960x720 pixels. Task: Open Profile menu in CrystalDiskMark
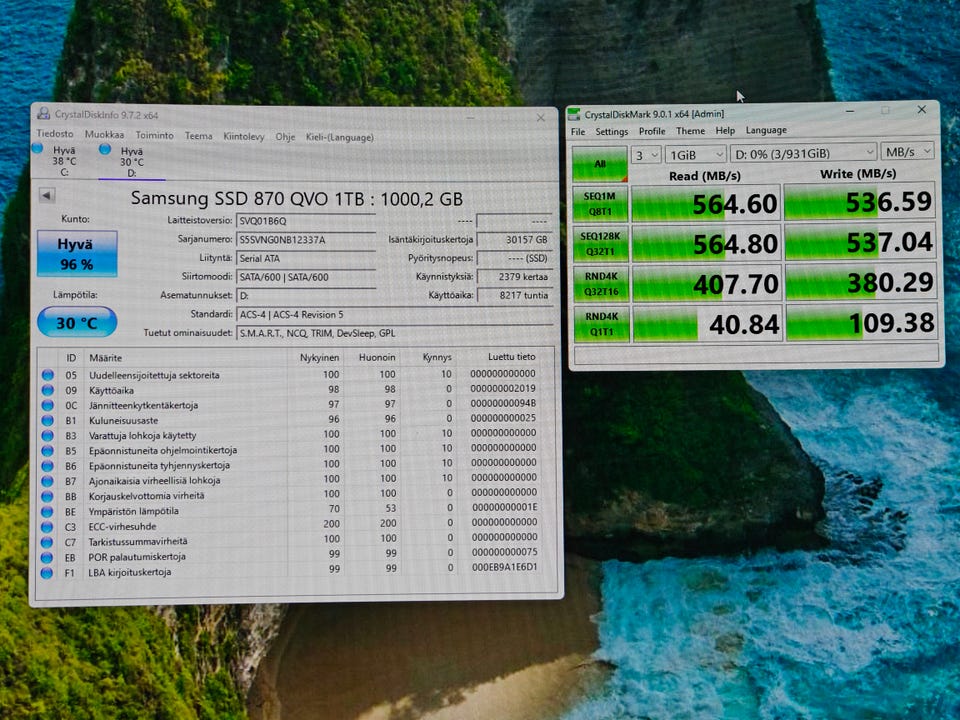pyautogui.click(x=652, y=131)
